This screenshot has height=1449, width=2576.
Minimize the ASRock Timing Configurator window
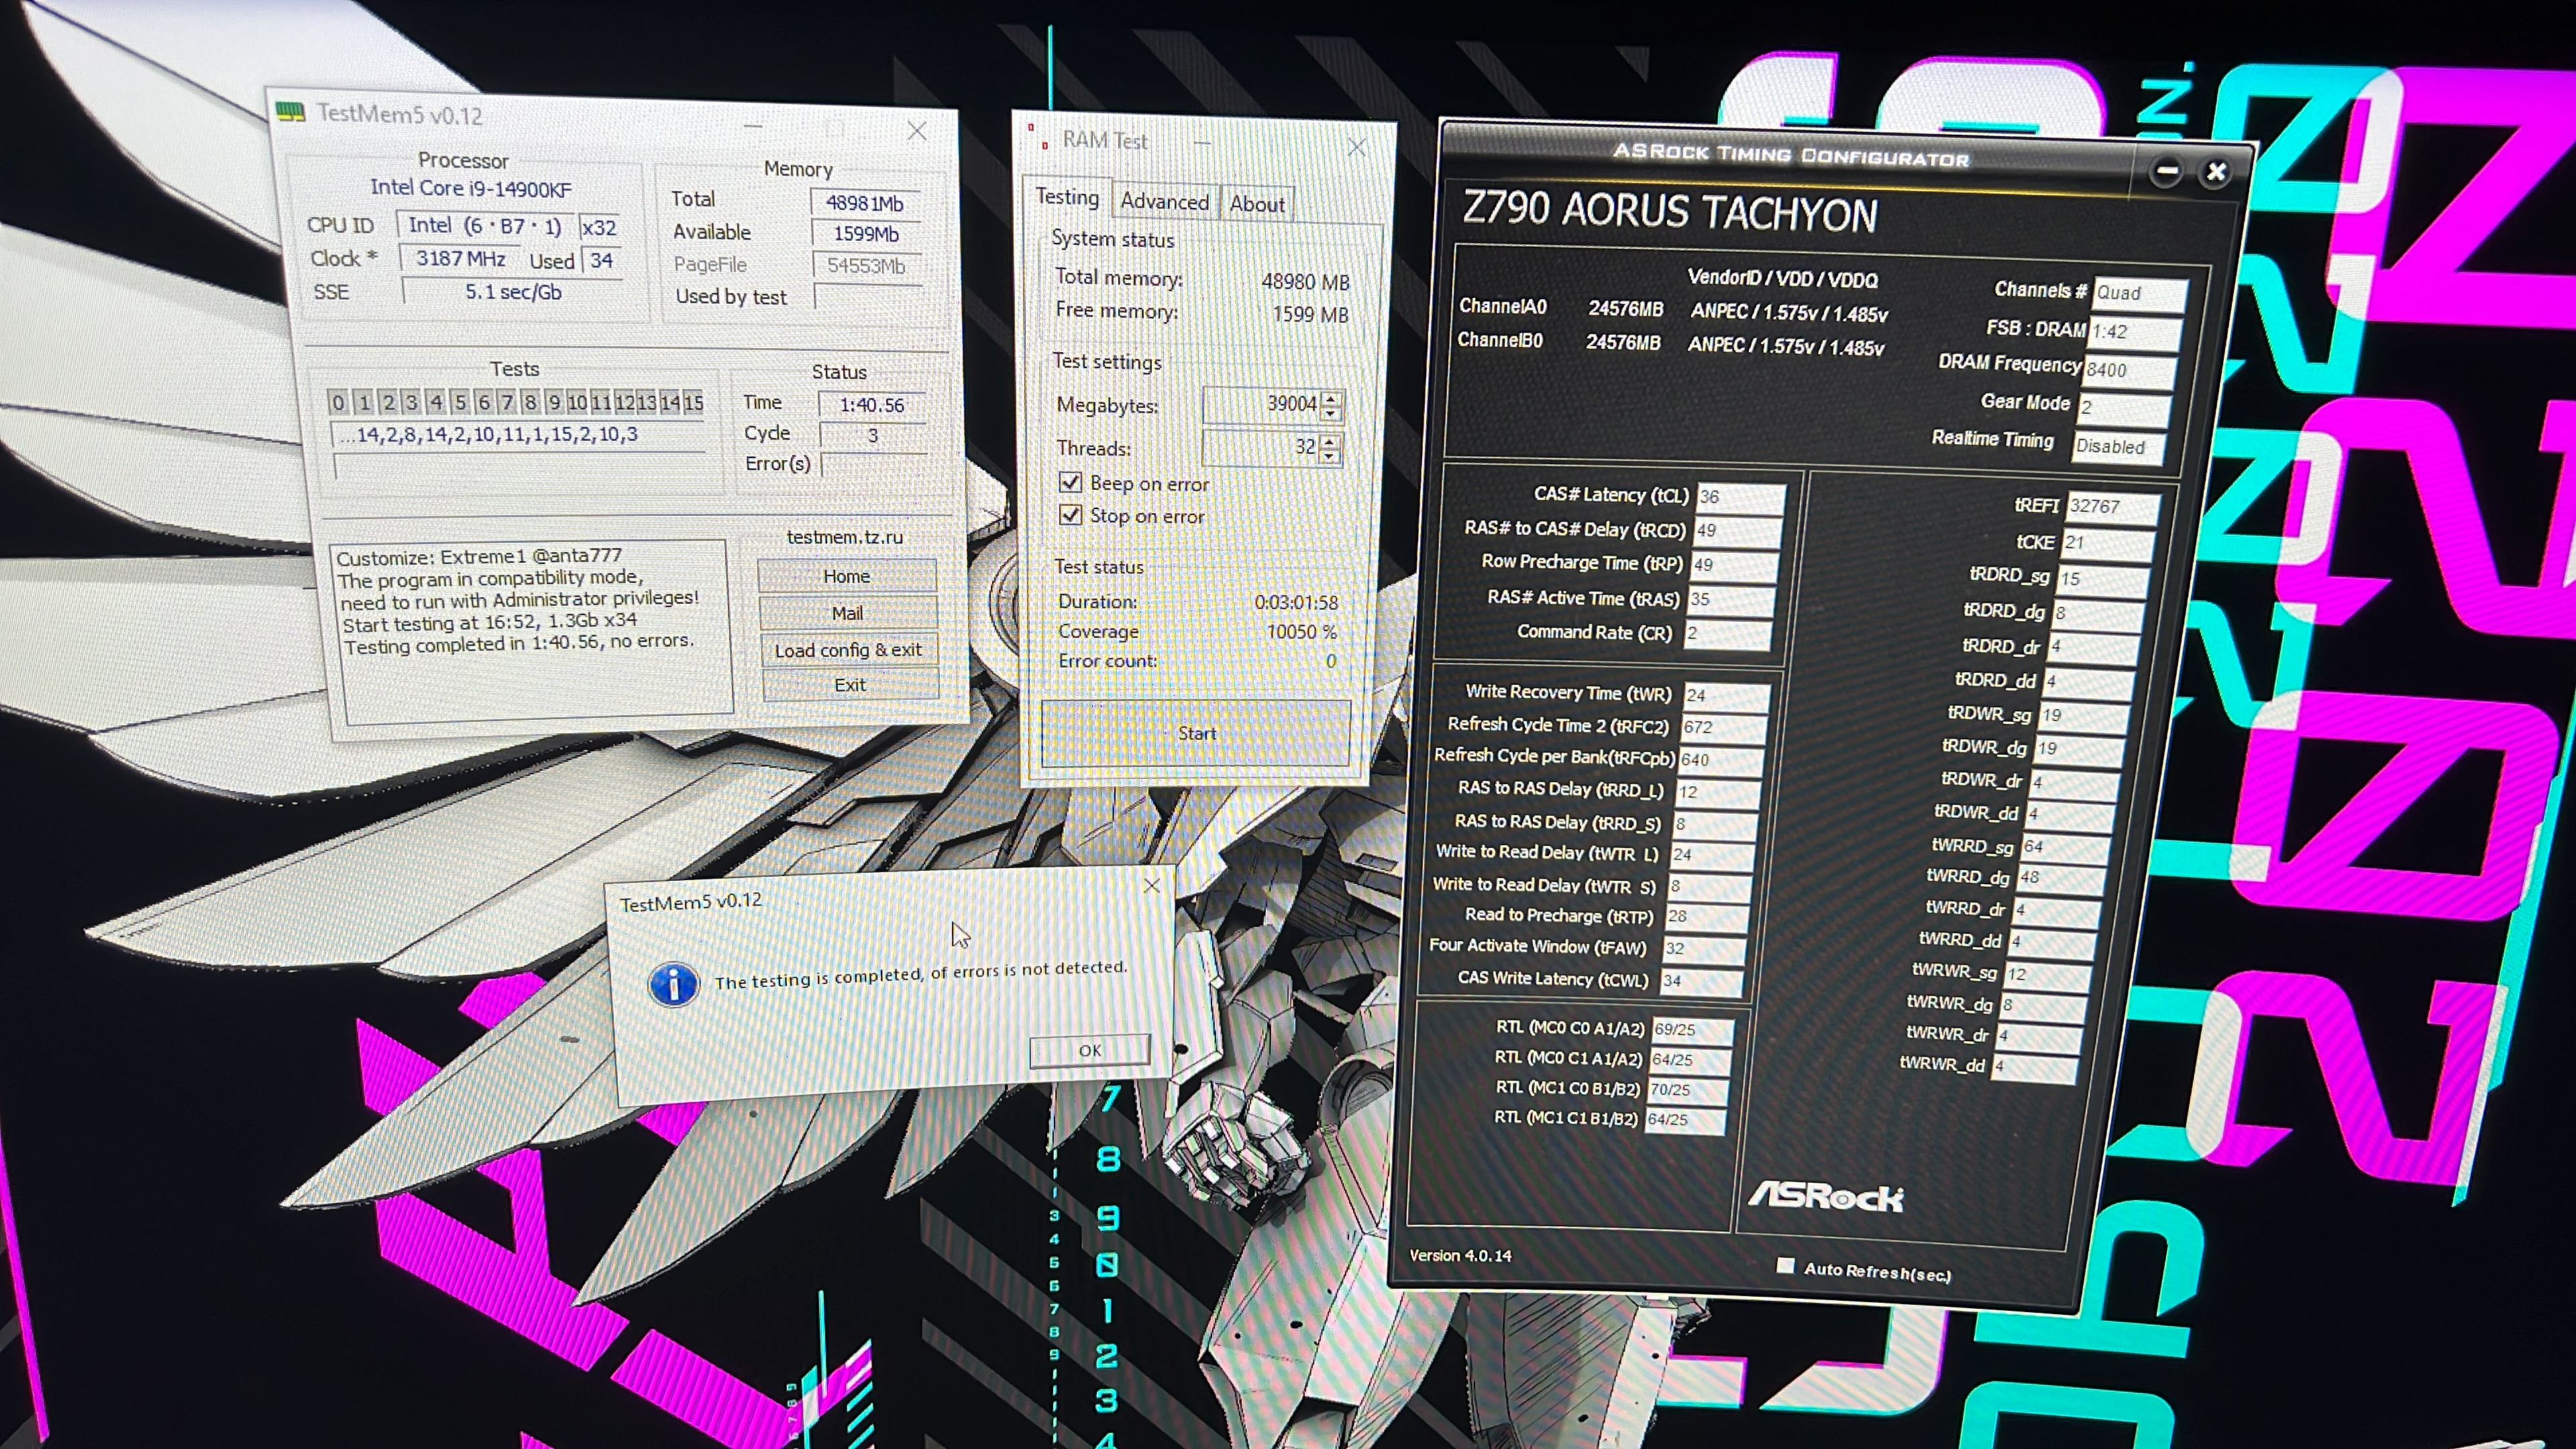pos(2166,171)
